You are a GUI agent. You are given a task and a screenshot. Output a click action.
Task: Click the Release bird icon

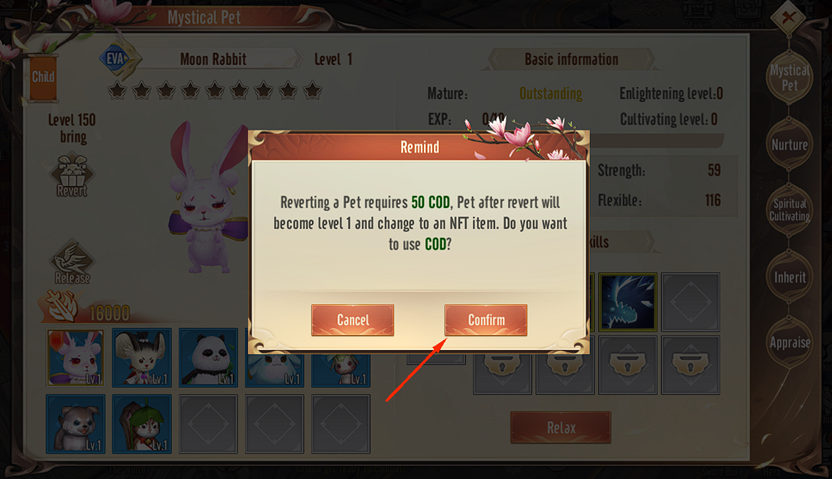(72, 262)
